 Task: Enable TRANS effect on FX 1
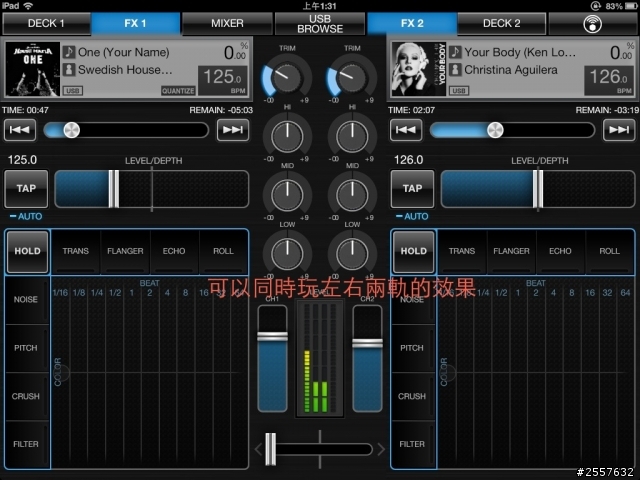(x=76, y=251)
